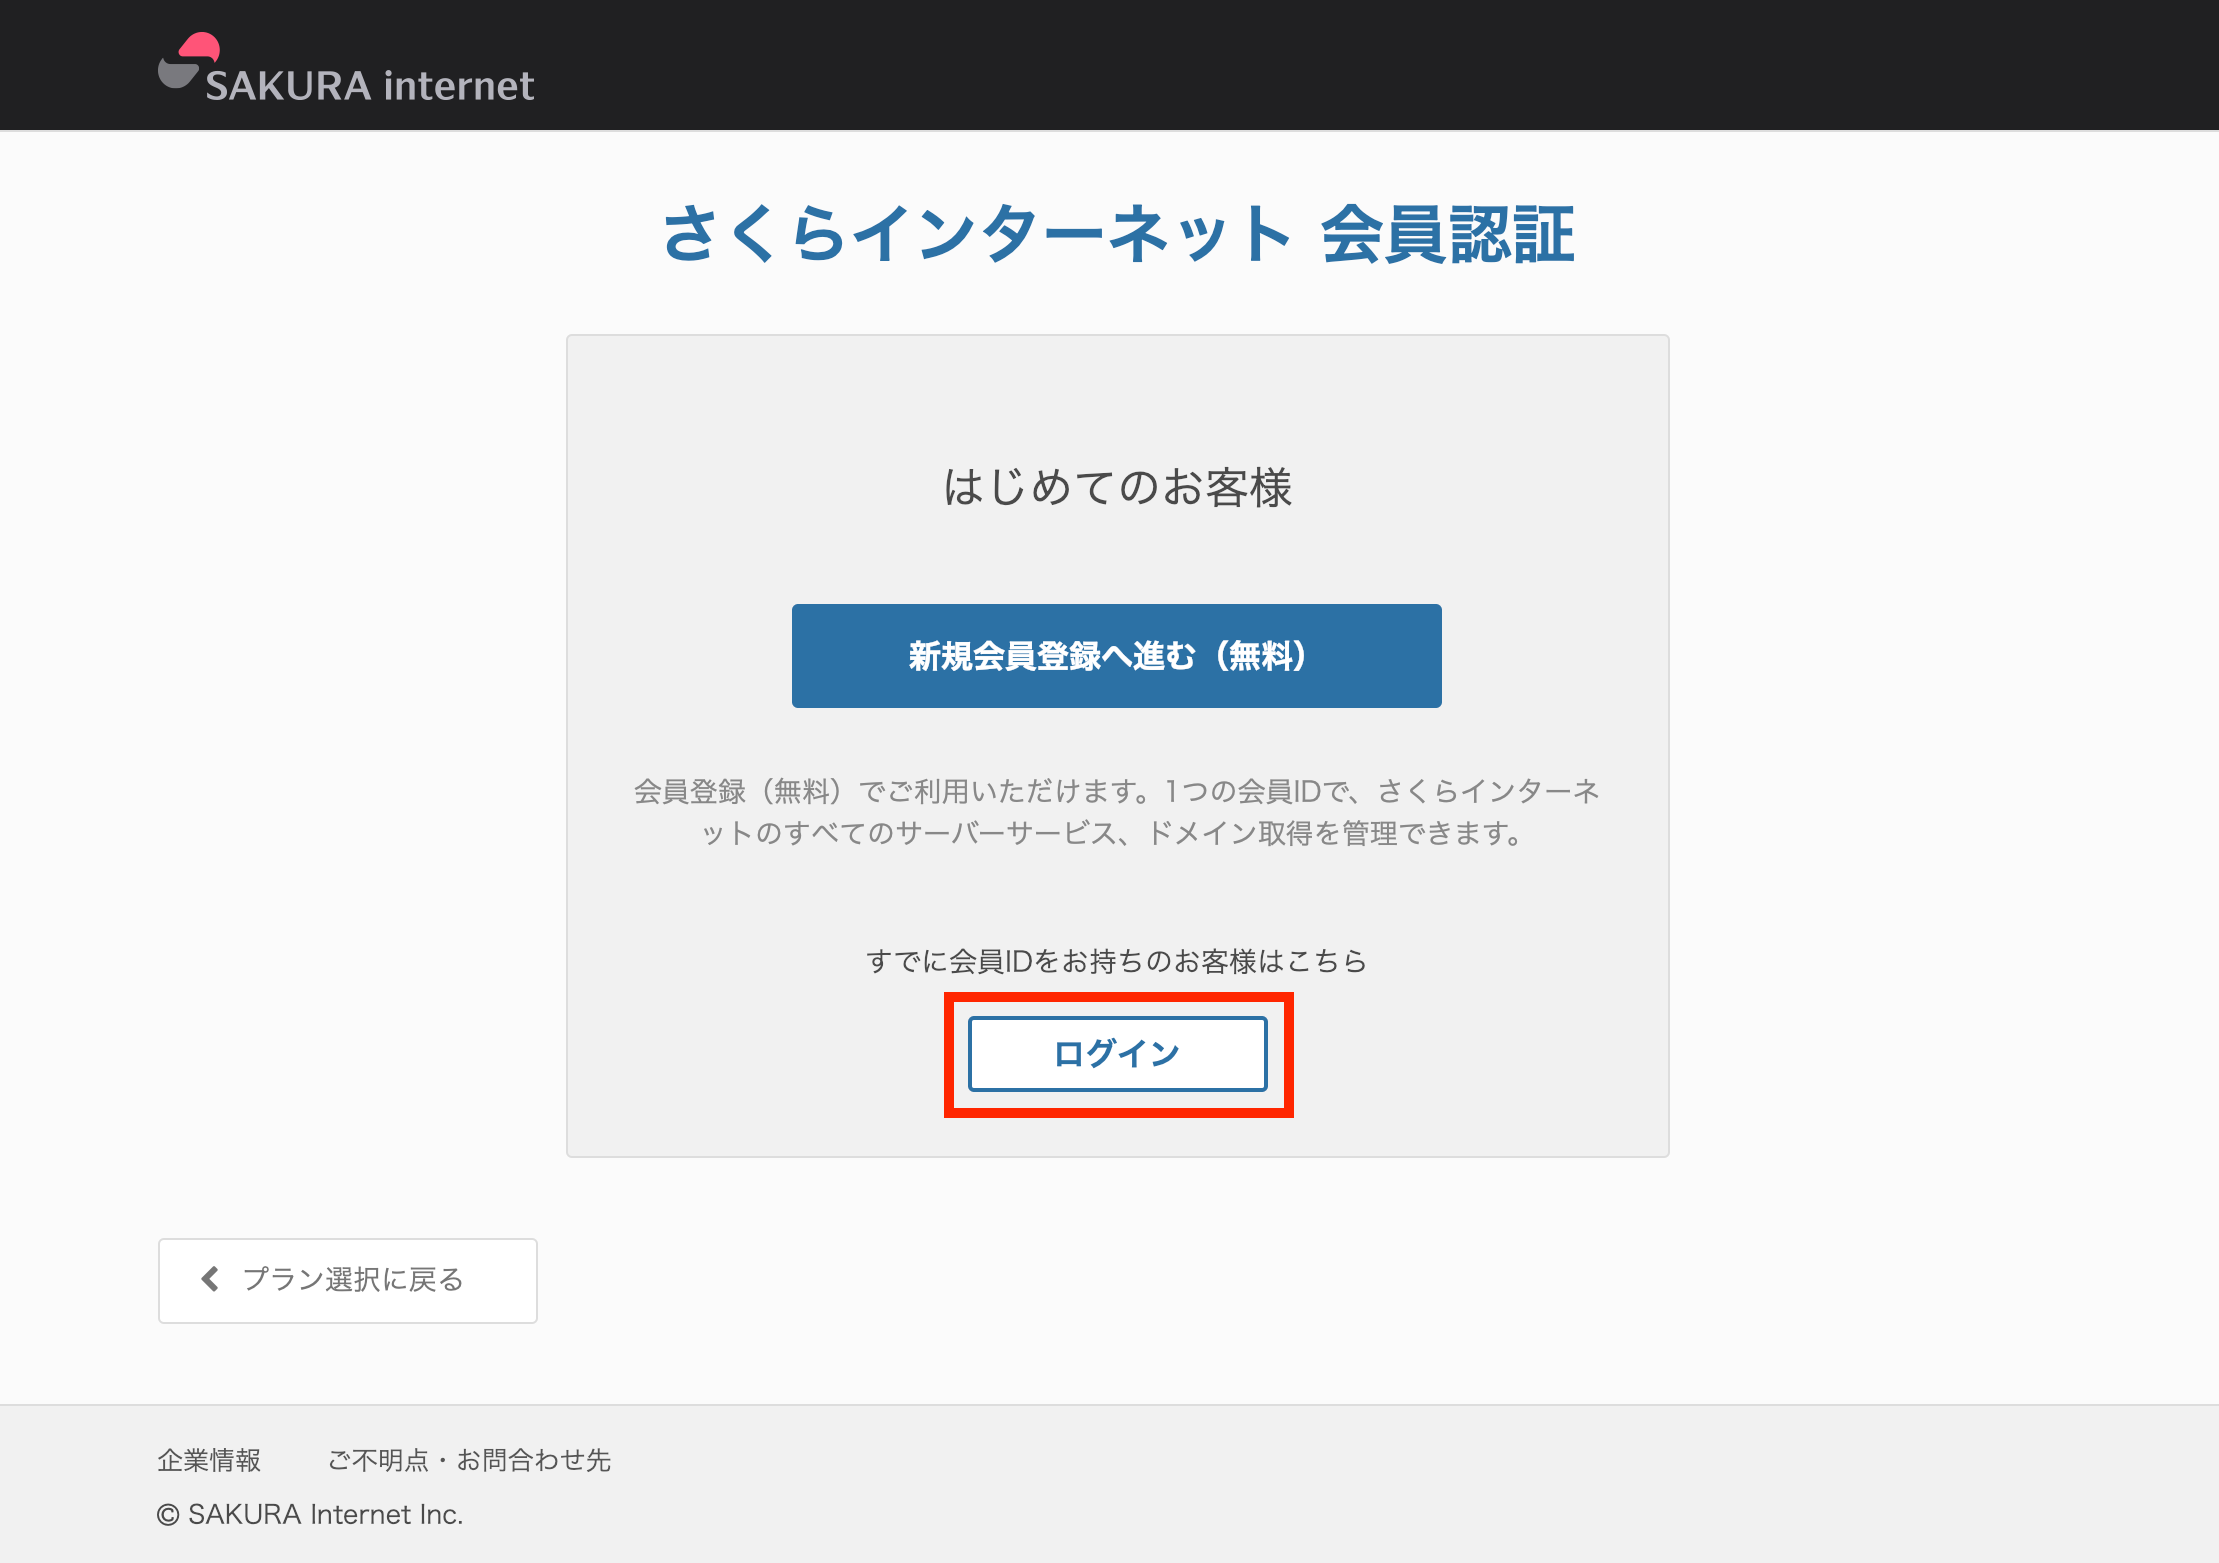Click the 会員登録（無料）description paragraph

(x=1117, y=812)
